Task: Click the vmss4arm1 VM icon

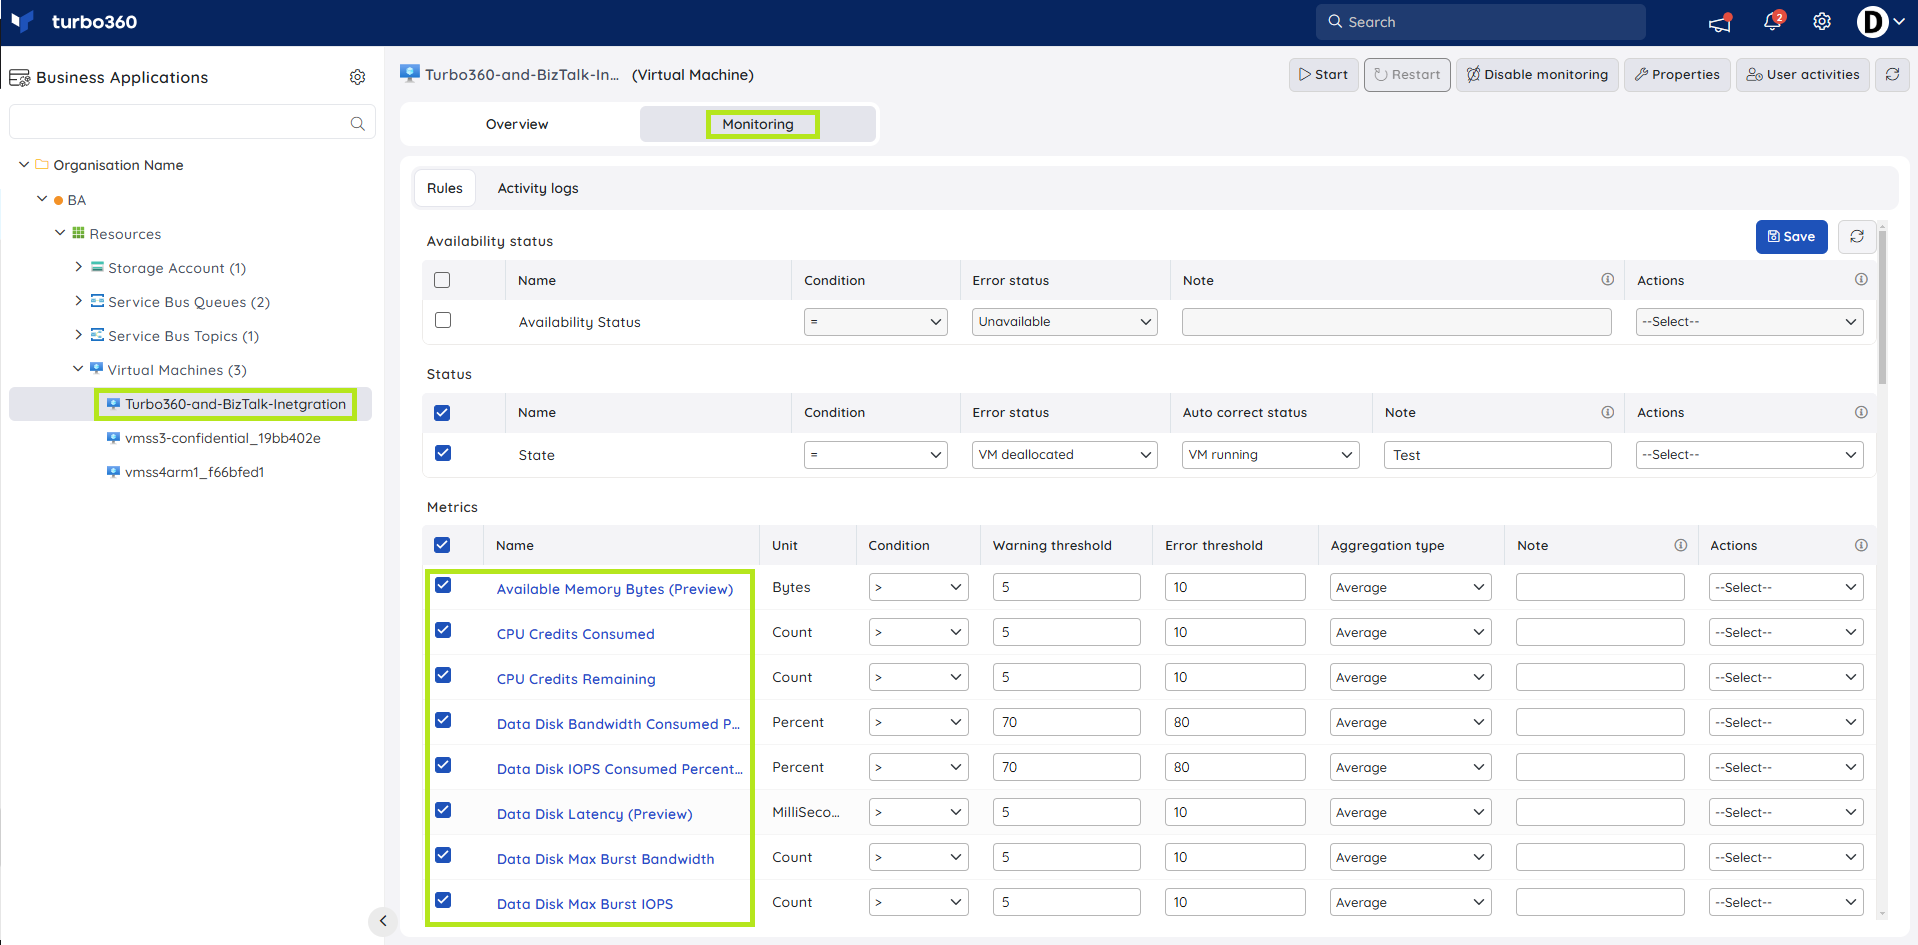Action: [x=113, y=472]
